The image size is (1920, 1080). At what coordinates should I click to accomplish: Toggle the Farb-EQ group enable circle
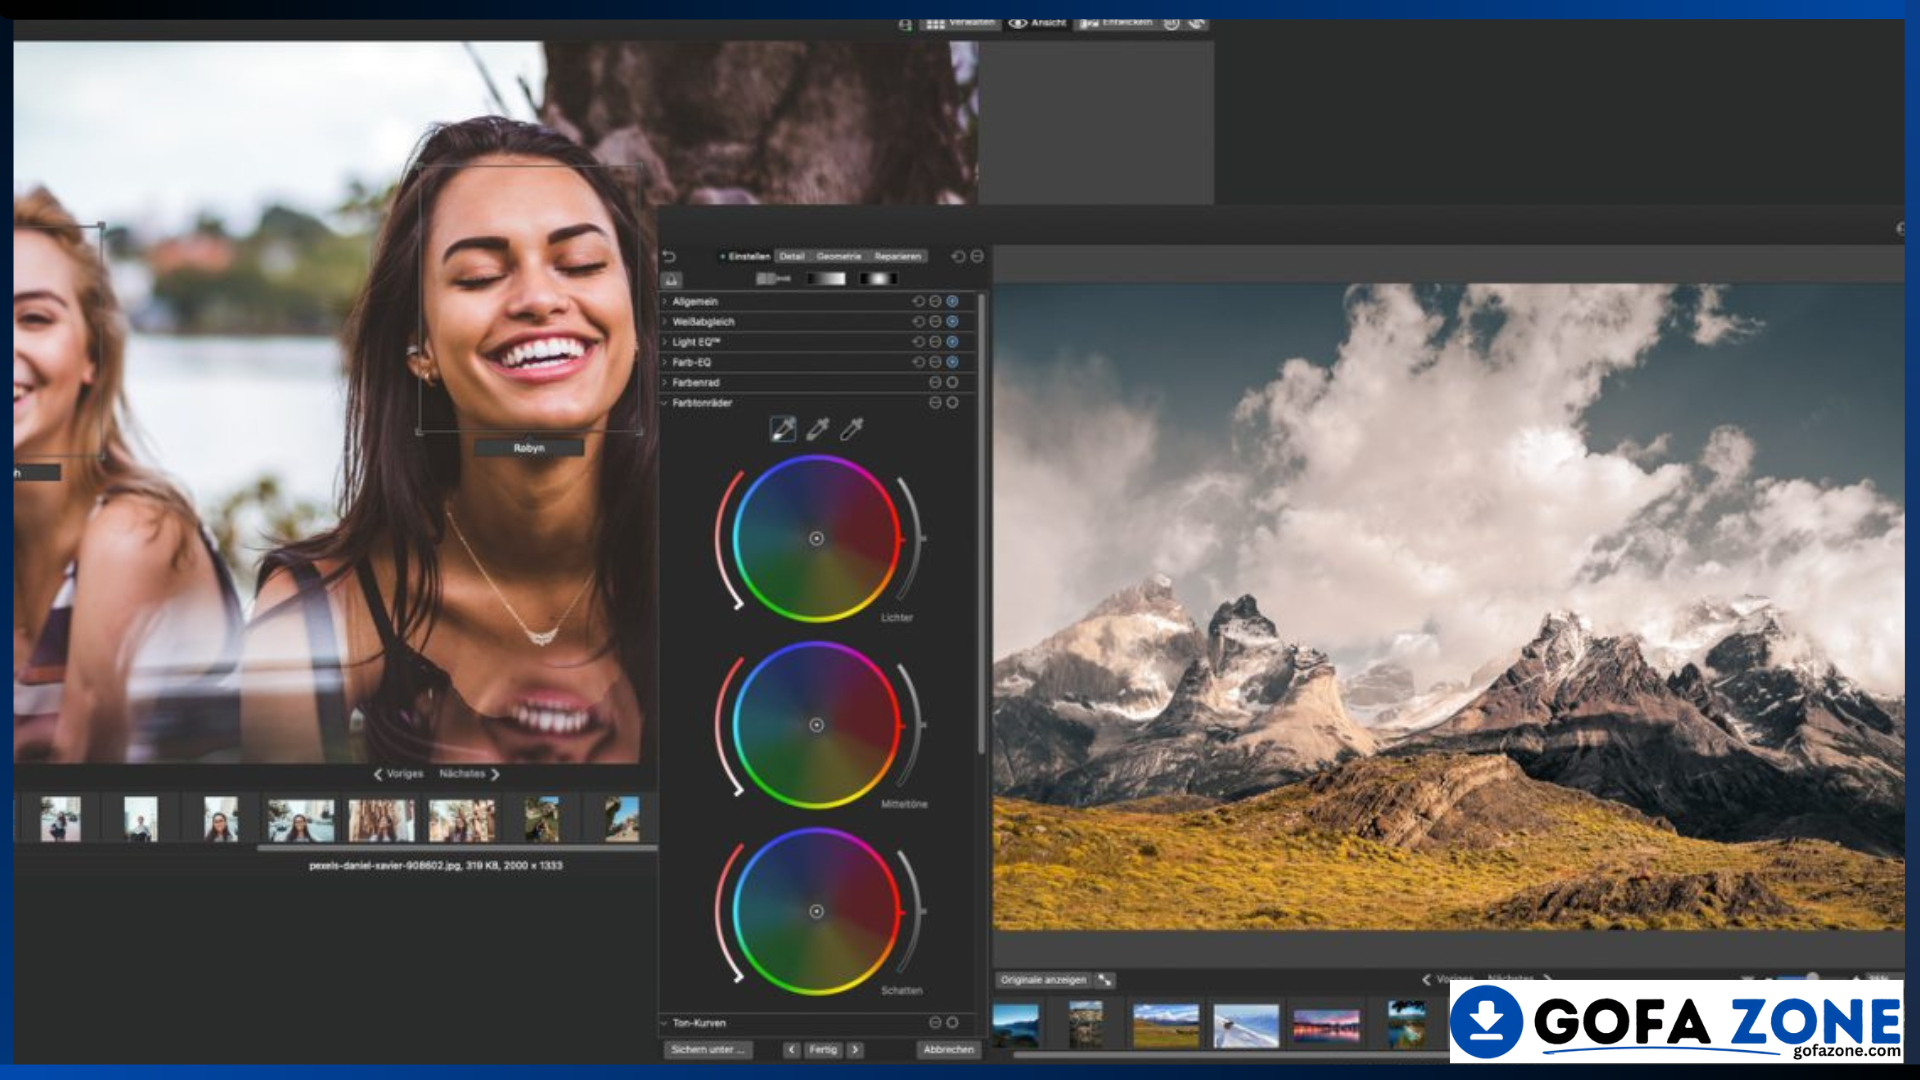pyautogui.click(x=952, y=362)
